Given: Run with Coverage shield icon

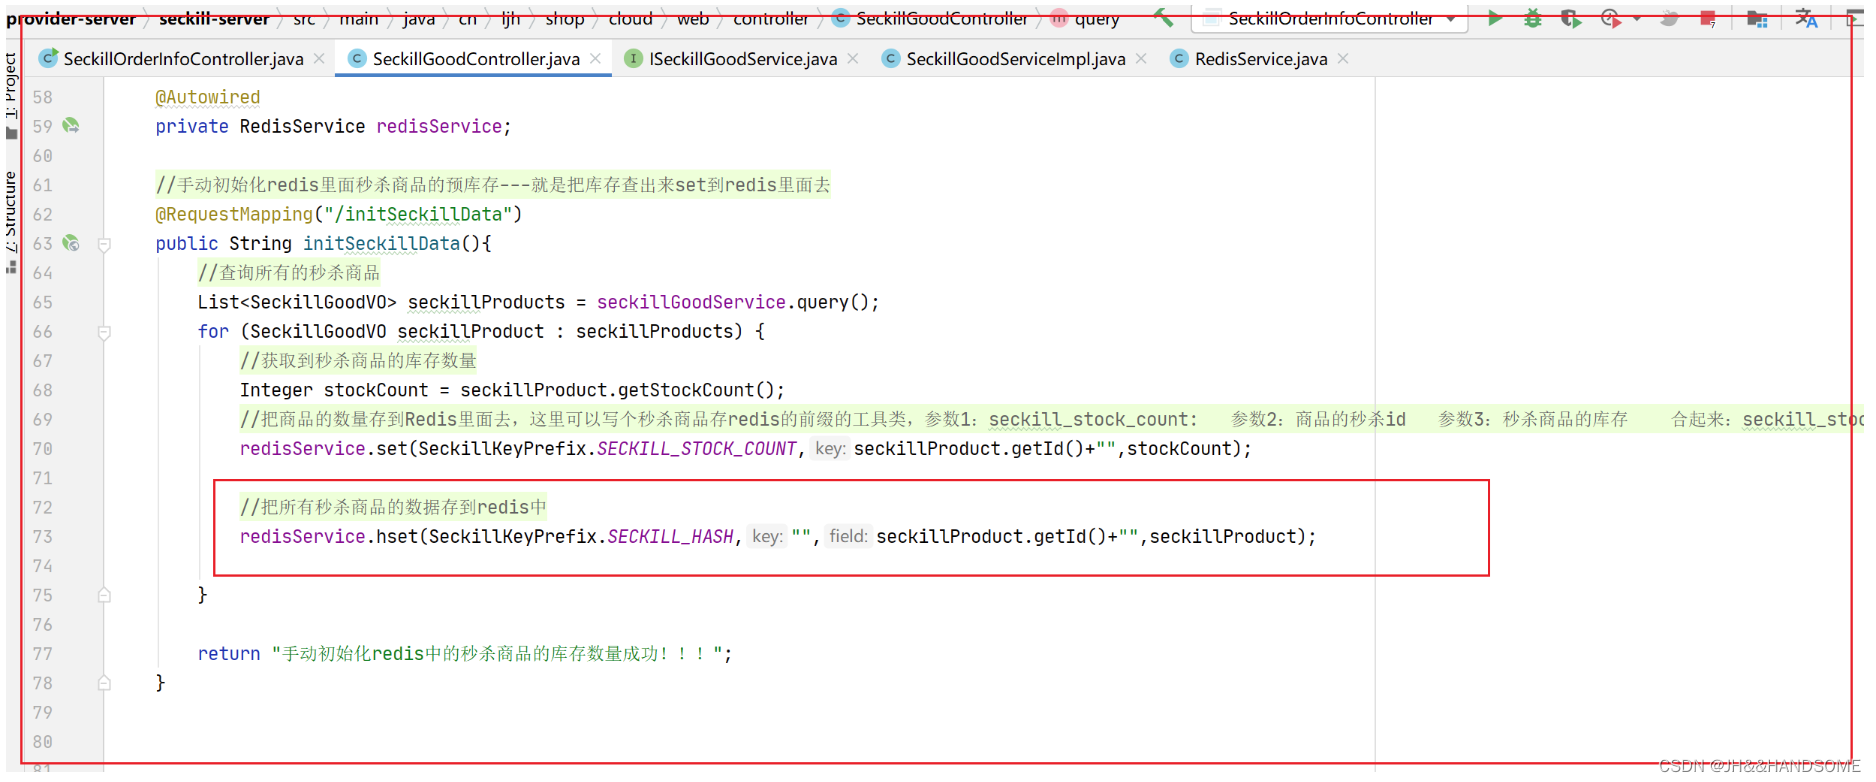Looking at the screenshot, I should [x=1571, y=18].
